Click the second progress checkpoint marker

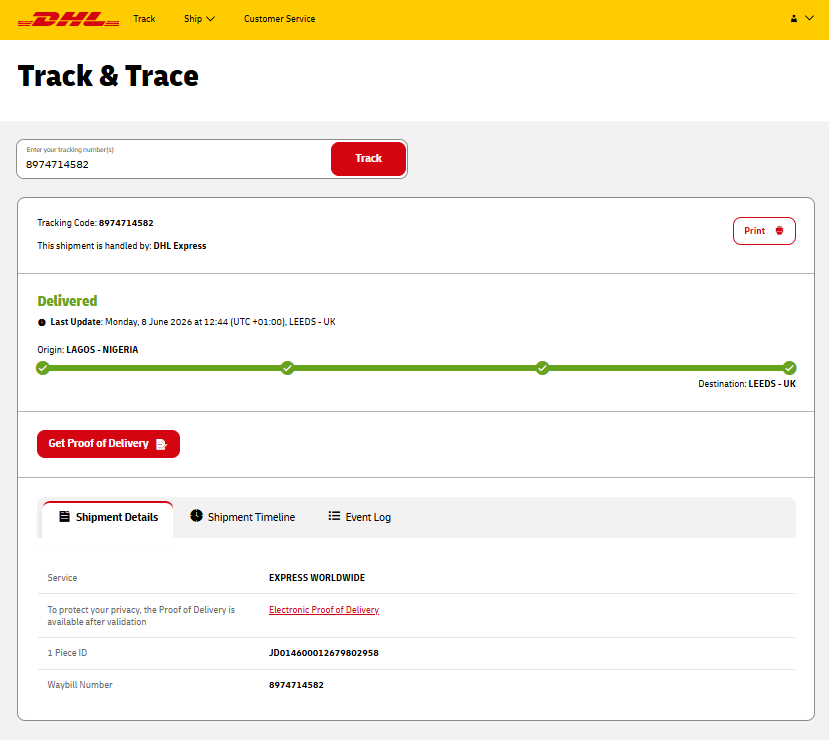(x=288, y=368)
